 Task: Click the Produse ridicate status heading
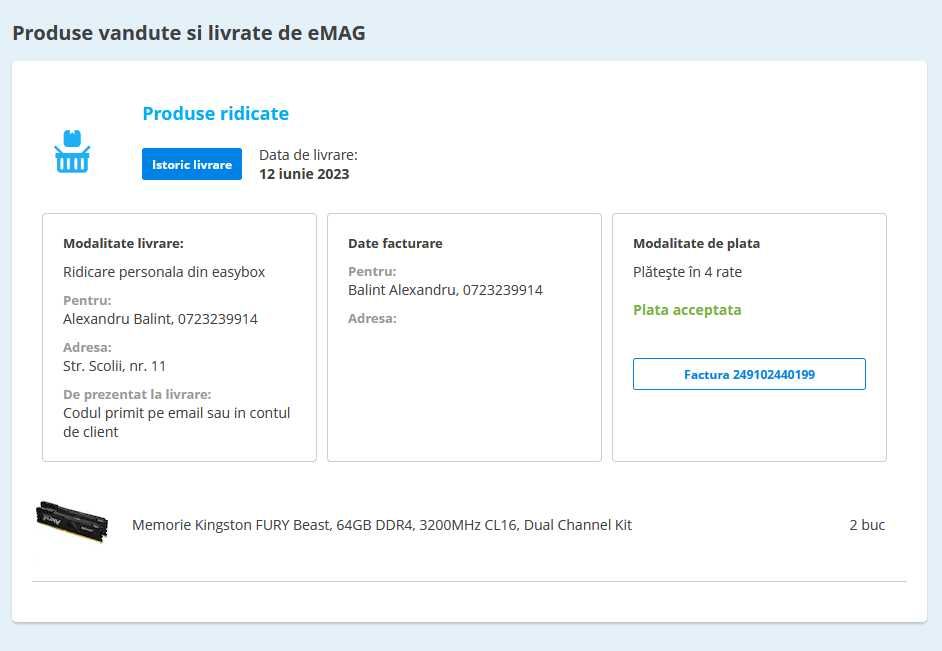click(216, 114)
